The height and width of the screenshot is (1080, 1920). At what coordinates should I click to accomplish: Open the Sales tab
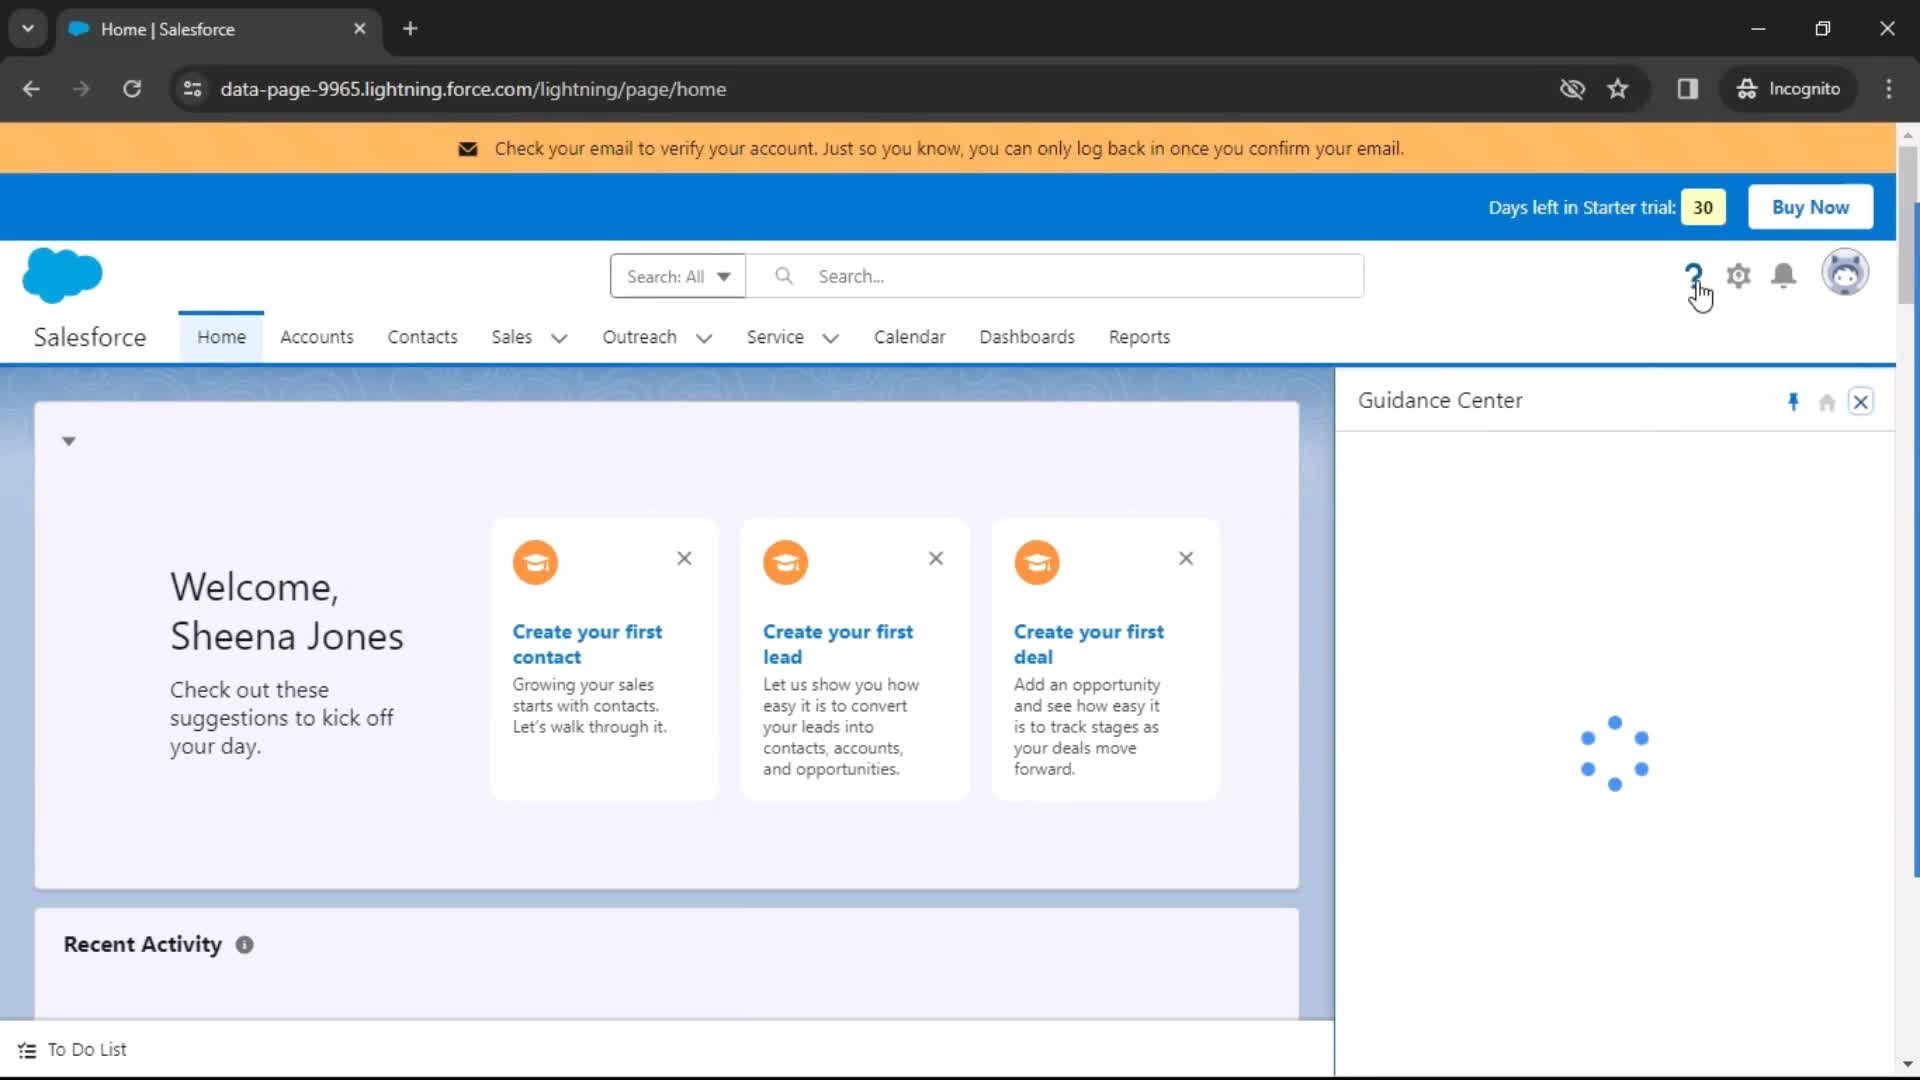click(x=511, y=337)
